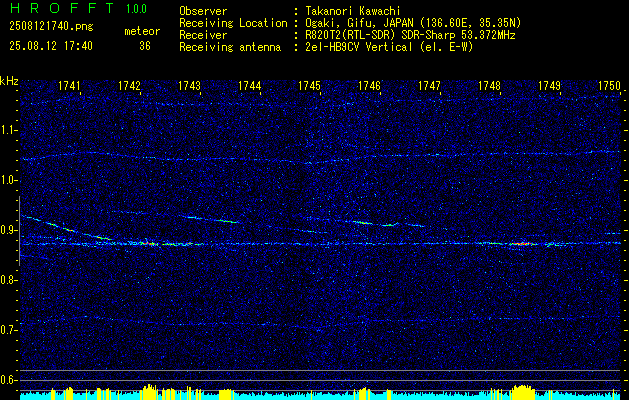Click time marker 1747

click(x=429, y=85)
